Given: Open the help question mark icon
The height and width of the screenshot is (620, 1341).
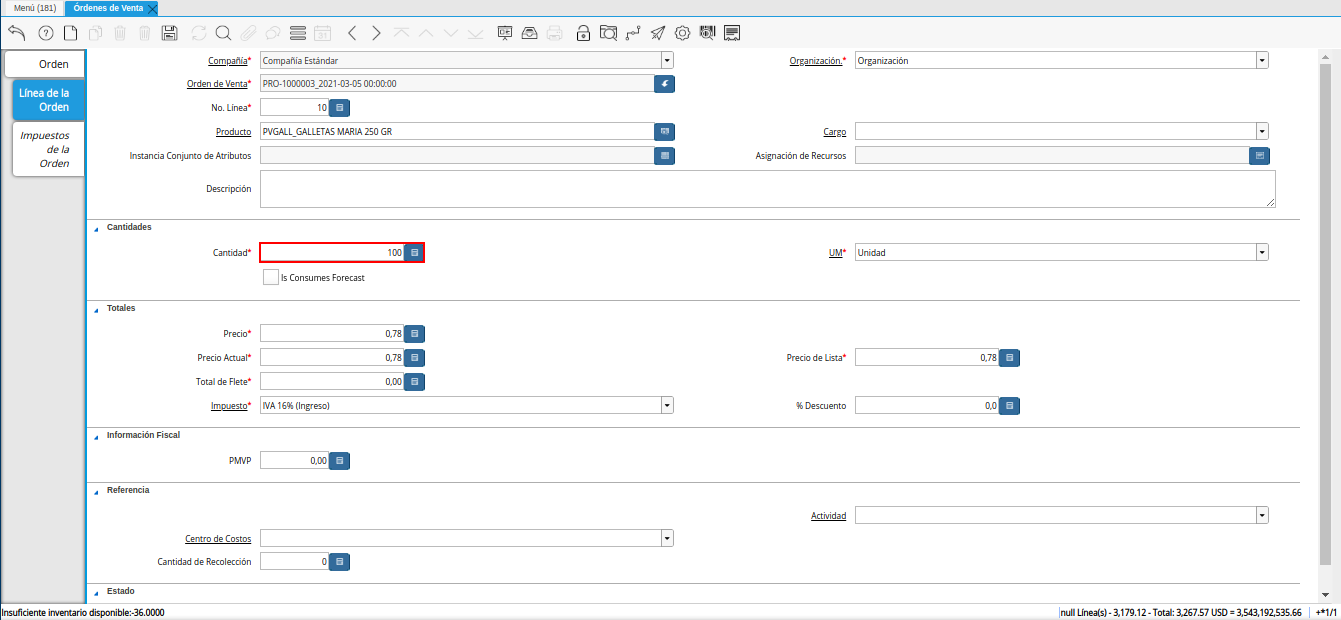Looking at the screenshot, I should [x=45, y=33].
